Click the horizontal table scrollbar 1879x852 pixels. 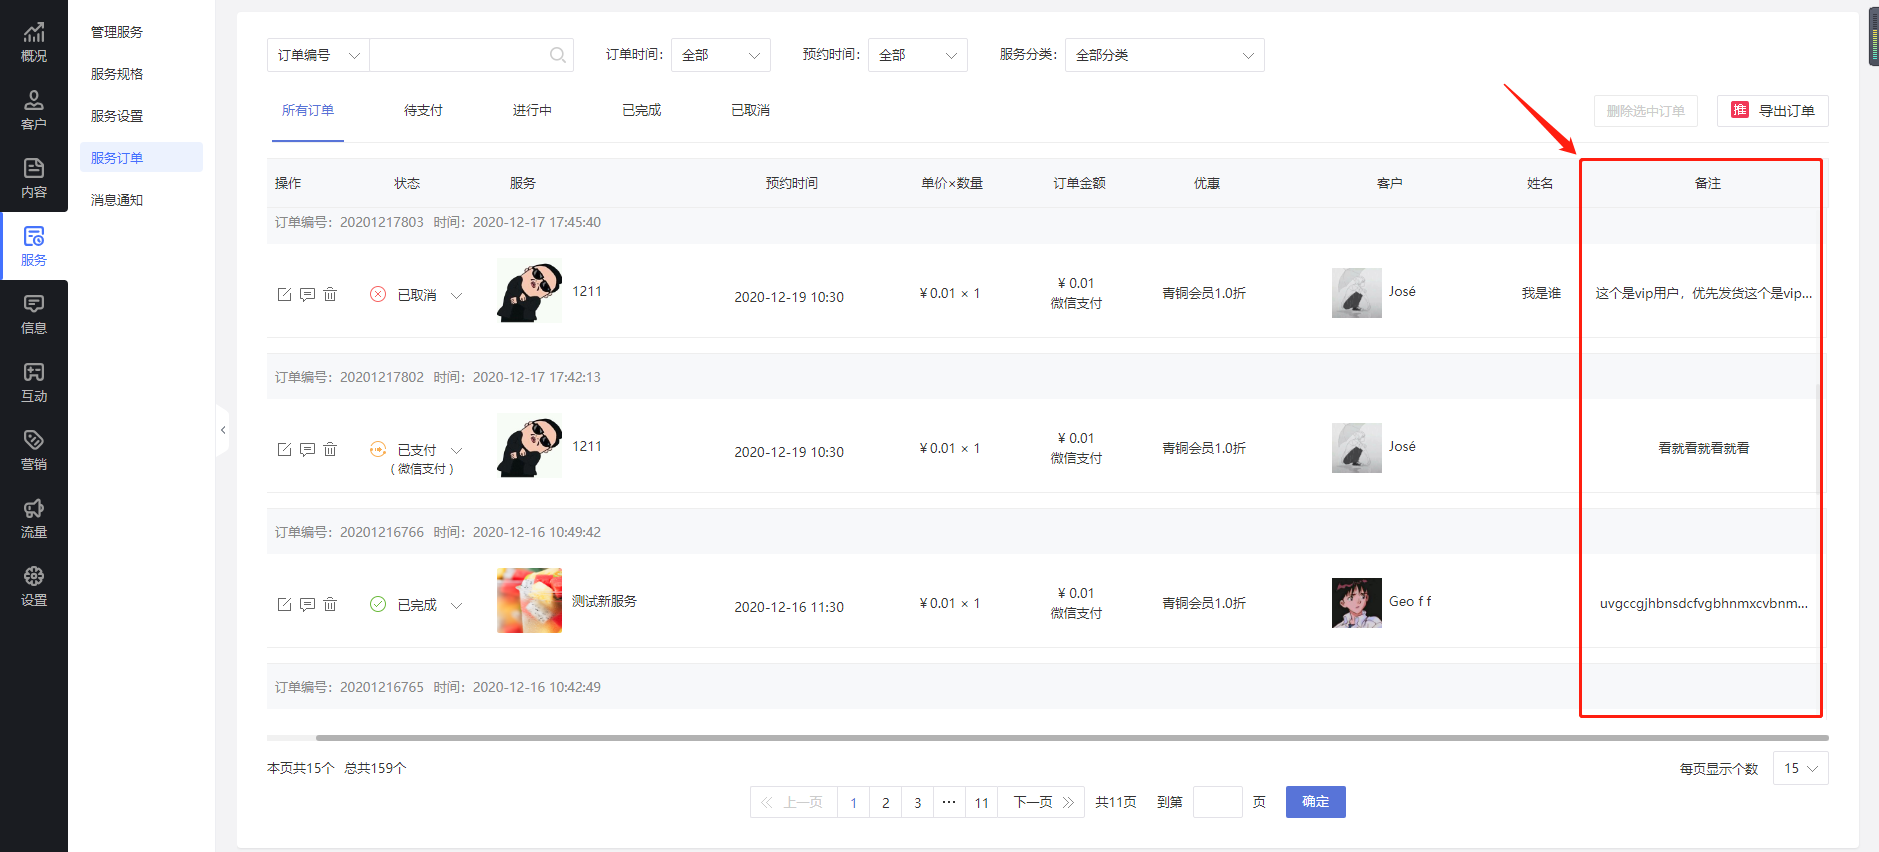(x=1072, y=738)
